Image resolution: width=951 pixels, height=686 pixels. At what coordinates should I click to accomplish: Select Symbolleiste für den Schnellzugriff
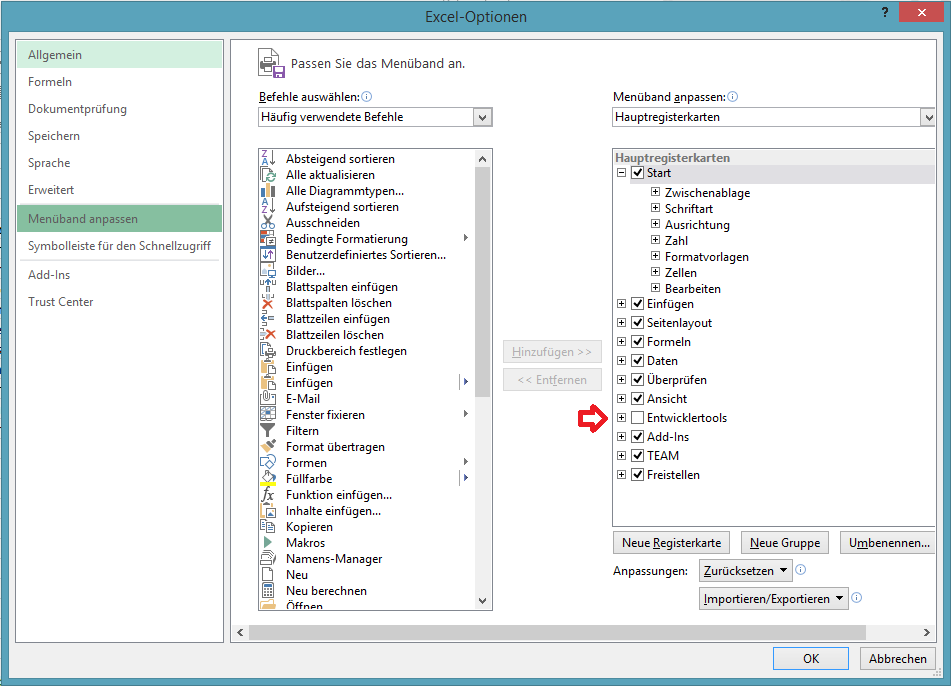coord(119,246)
